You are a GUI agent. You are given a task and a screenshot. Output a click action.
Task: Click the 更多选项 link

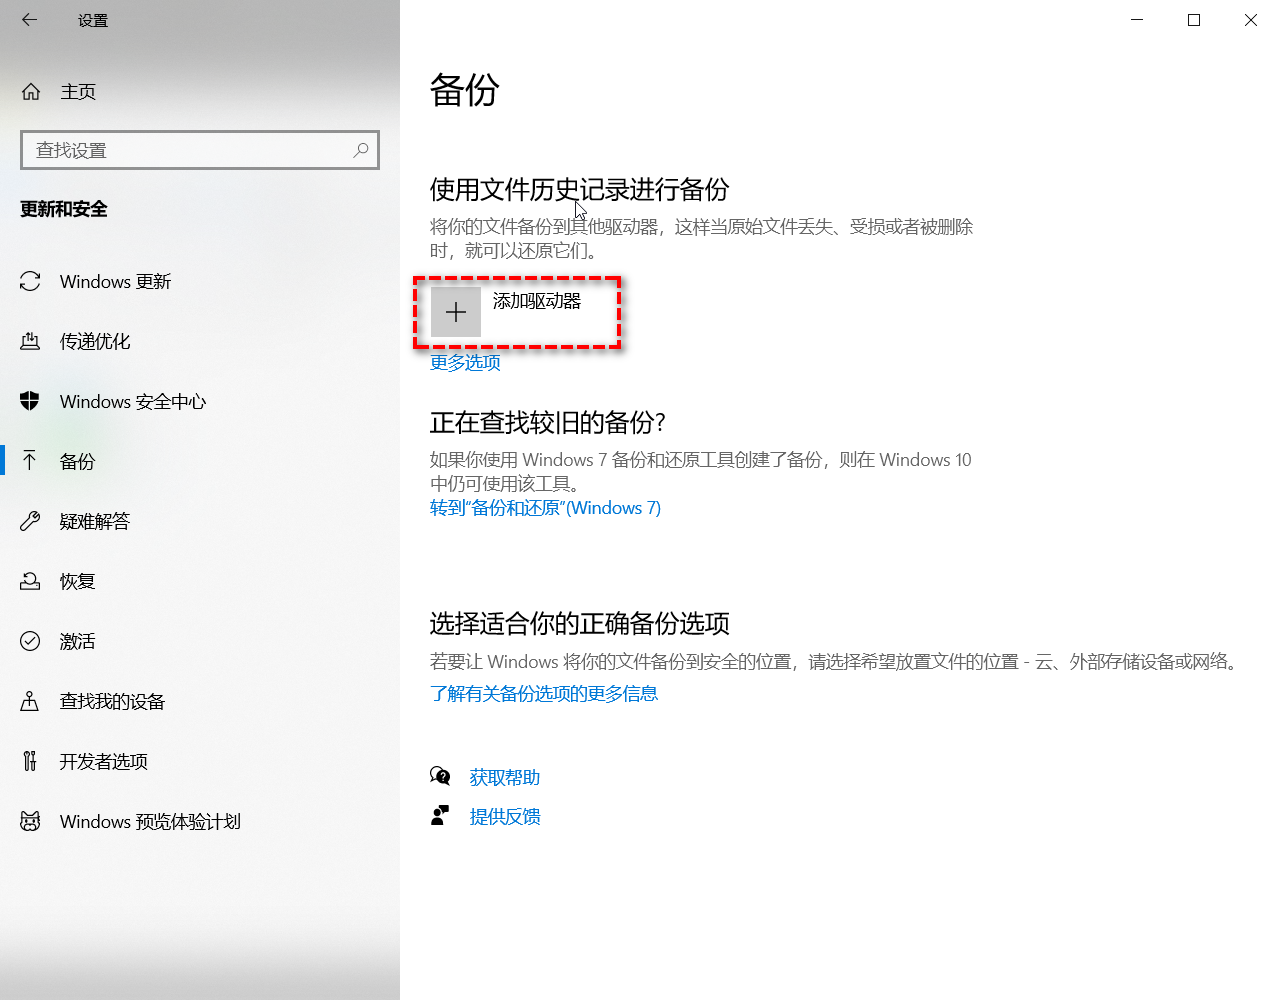(x=465, y=363)
